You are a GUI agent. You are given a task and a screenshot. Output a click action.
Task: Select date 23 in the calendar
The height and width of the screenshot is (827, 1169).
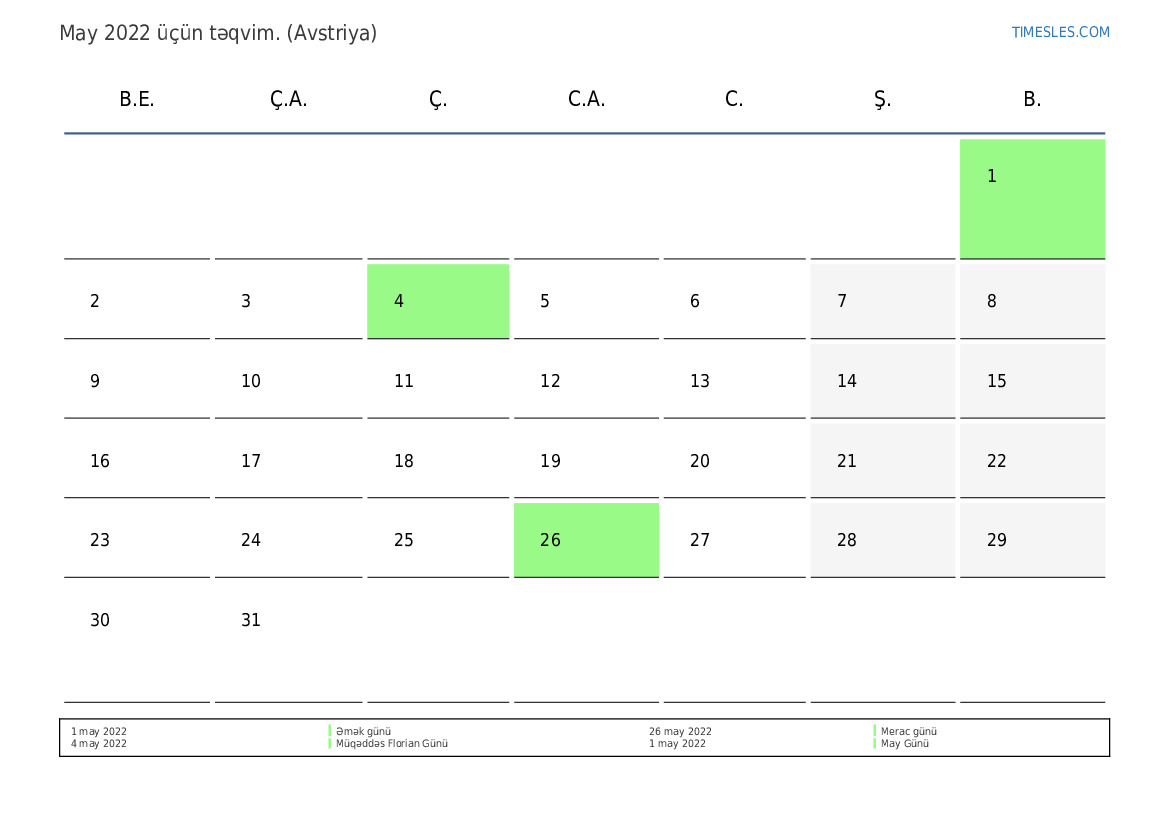pyautogui.click(x=136, y=540)
